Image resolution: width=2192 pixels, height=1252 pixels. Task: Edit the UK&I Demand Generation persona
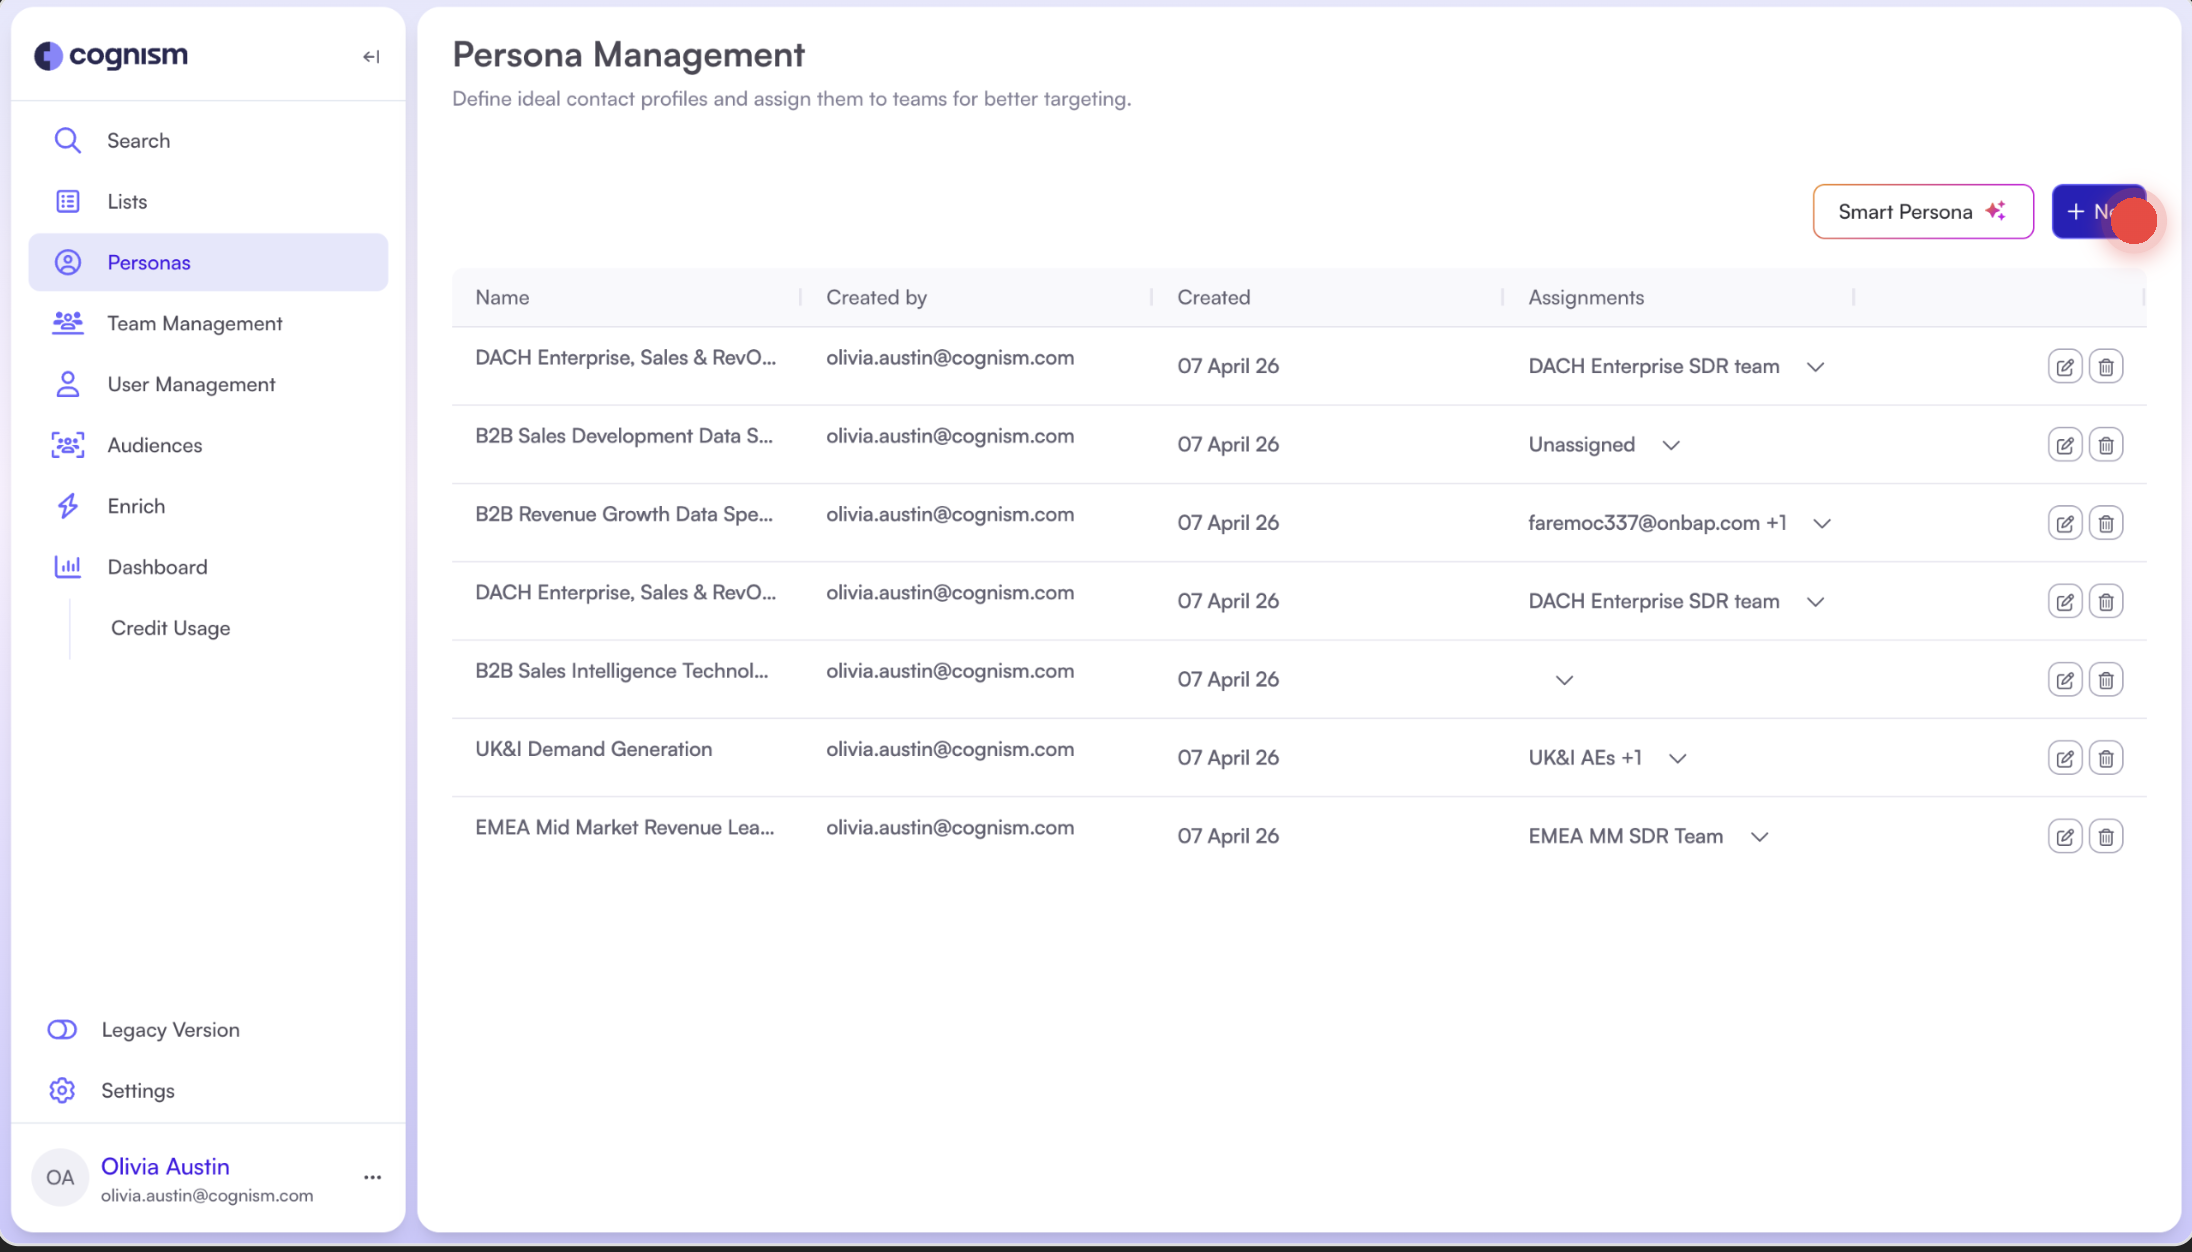click(x=2064, y=758)
